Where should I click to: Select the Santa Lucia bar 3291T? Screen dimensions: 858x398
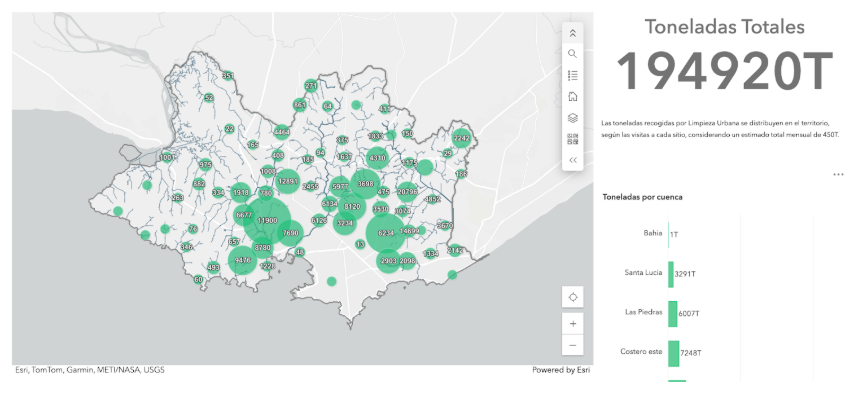point(670,273)
